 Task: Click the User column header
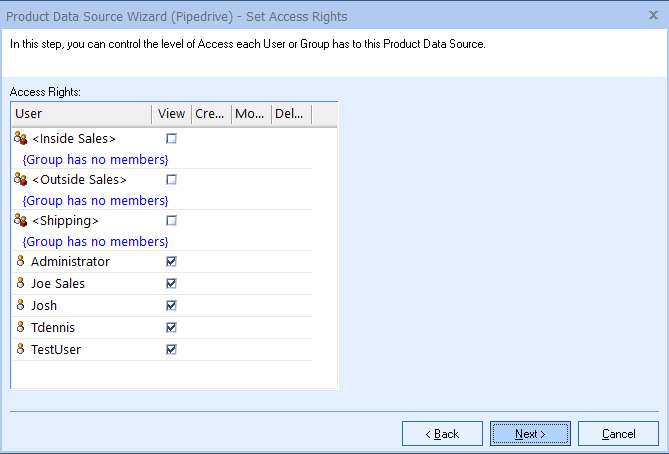click(80, 114)
